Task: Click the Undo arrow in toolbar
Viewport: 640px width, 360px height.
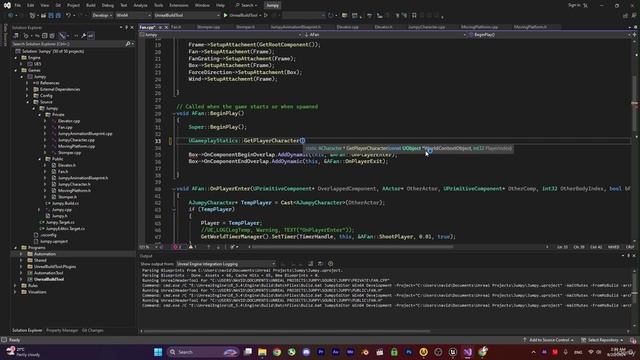Action: click(x=68, y=16)
